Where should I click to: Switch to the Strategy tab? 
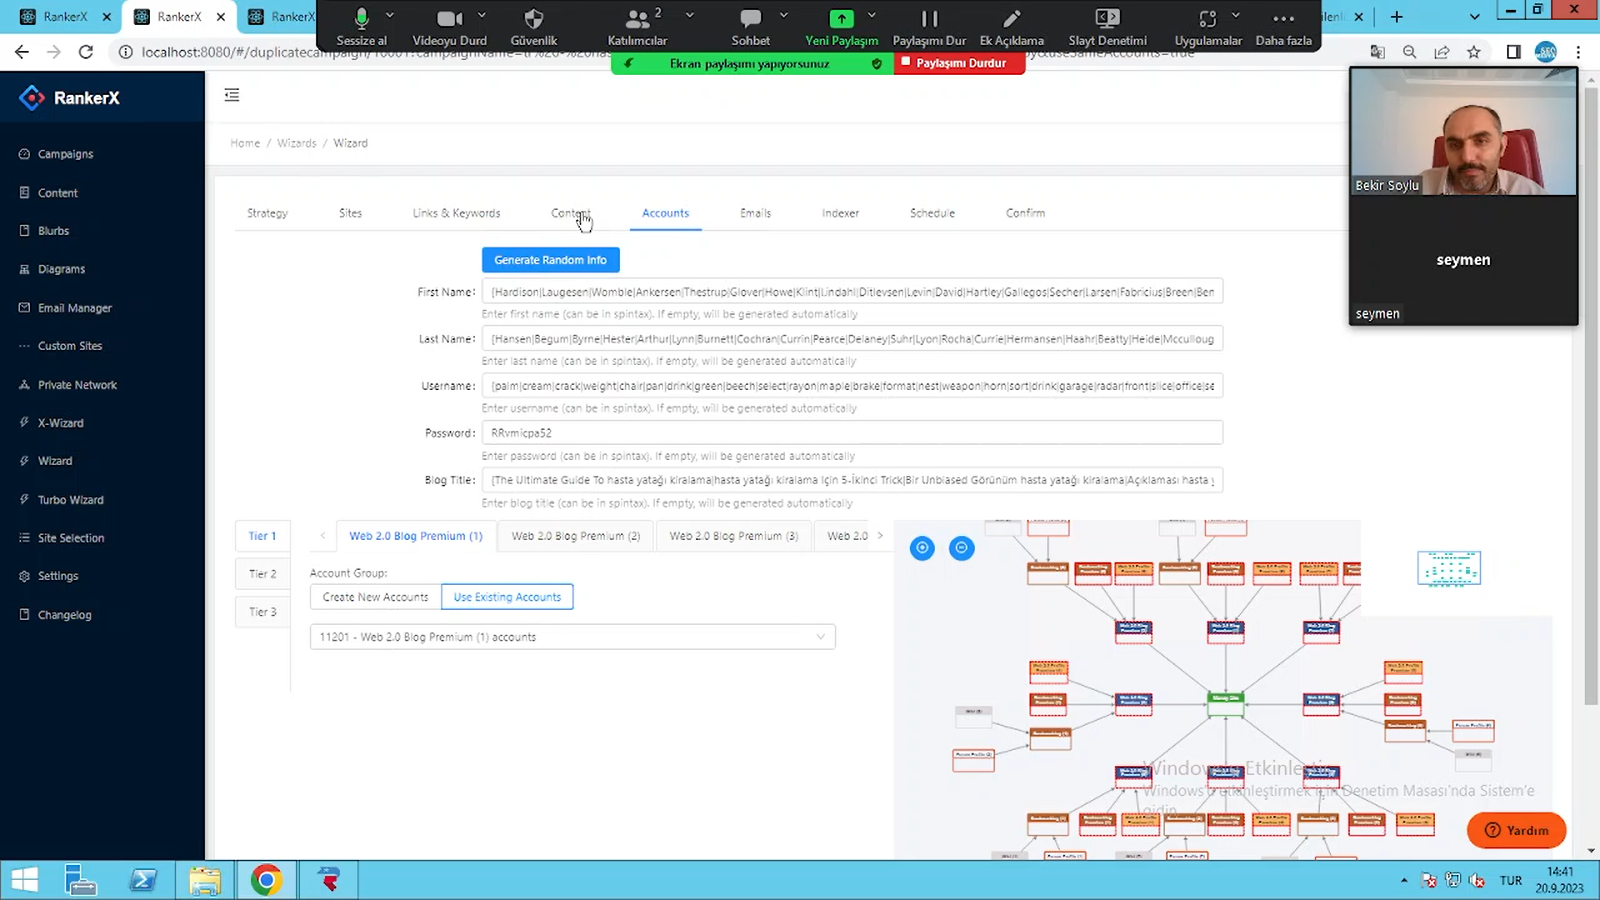point(267,213)
